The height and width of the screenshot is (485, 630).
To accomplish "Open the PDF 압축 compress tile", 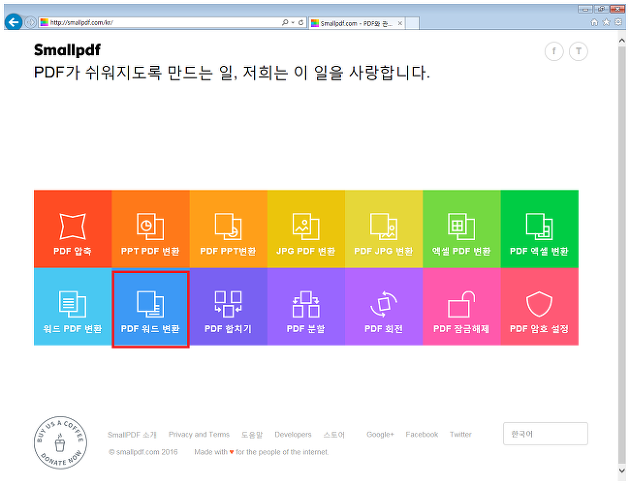I will click(x=73, y=229).
